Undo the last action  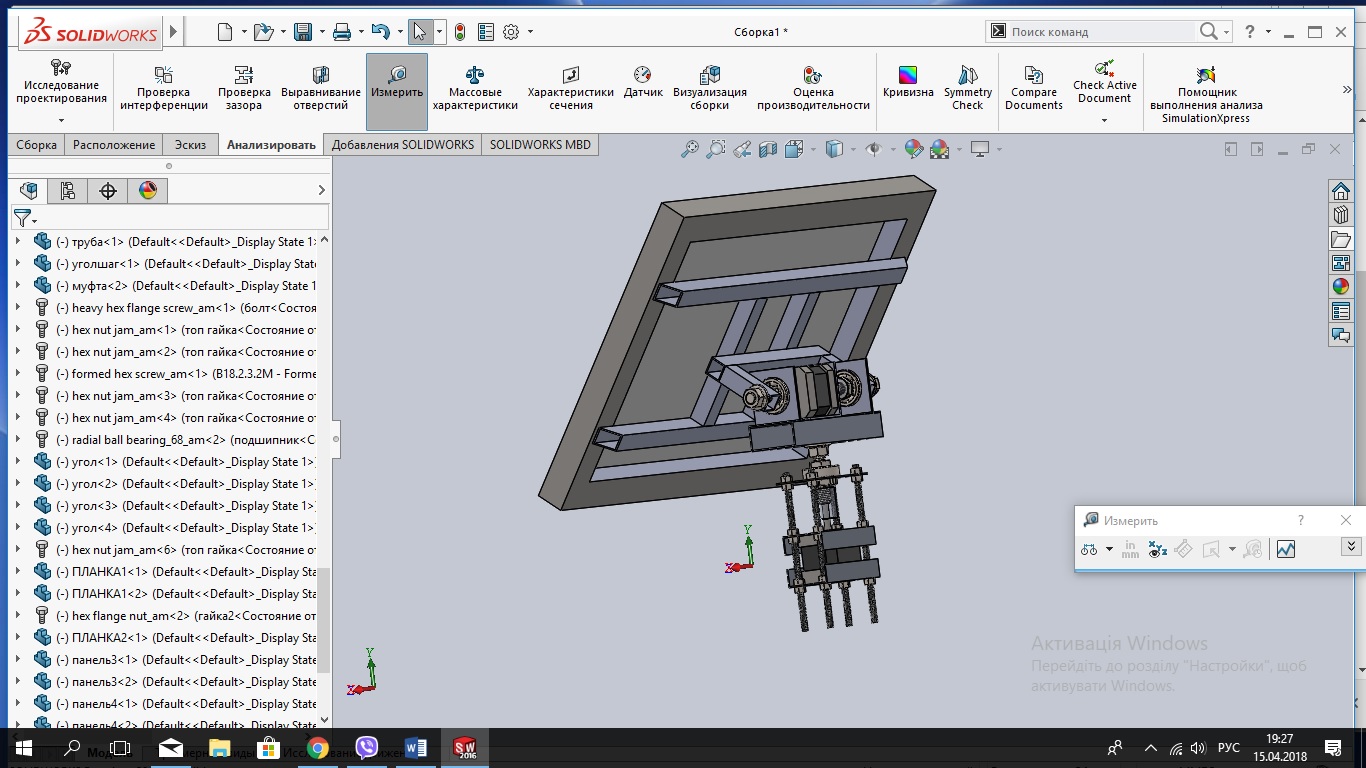(x=380, y=32)
